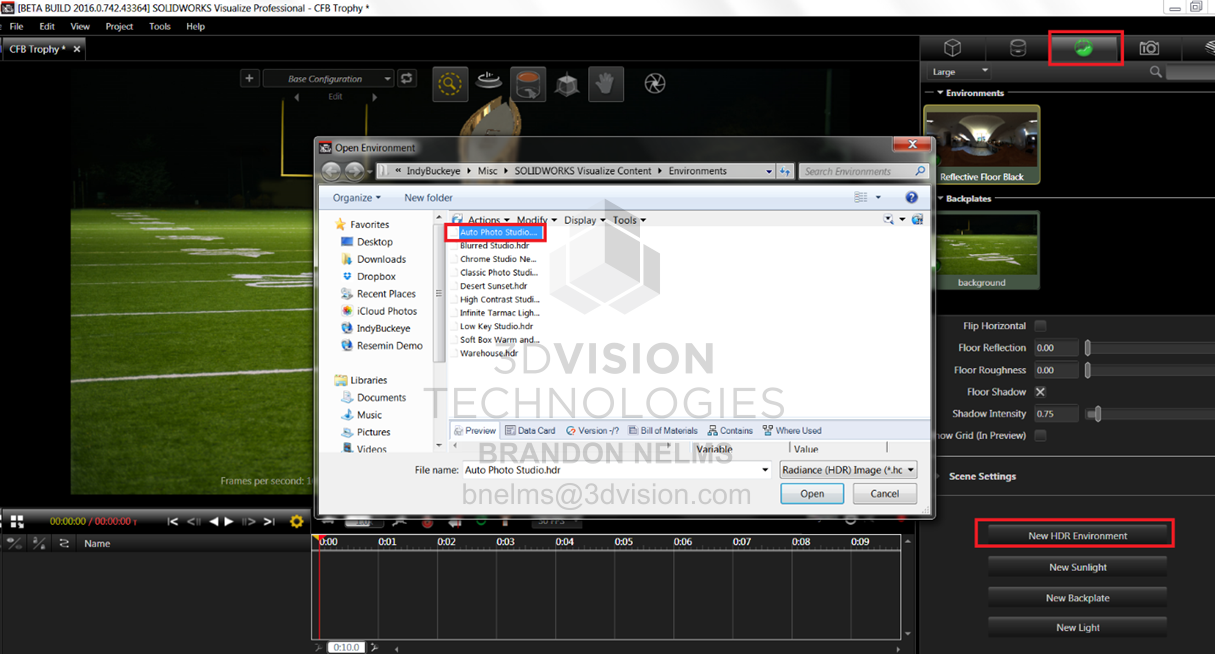Adjust the Shadow Intensity slider

coord(1097,414)
